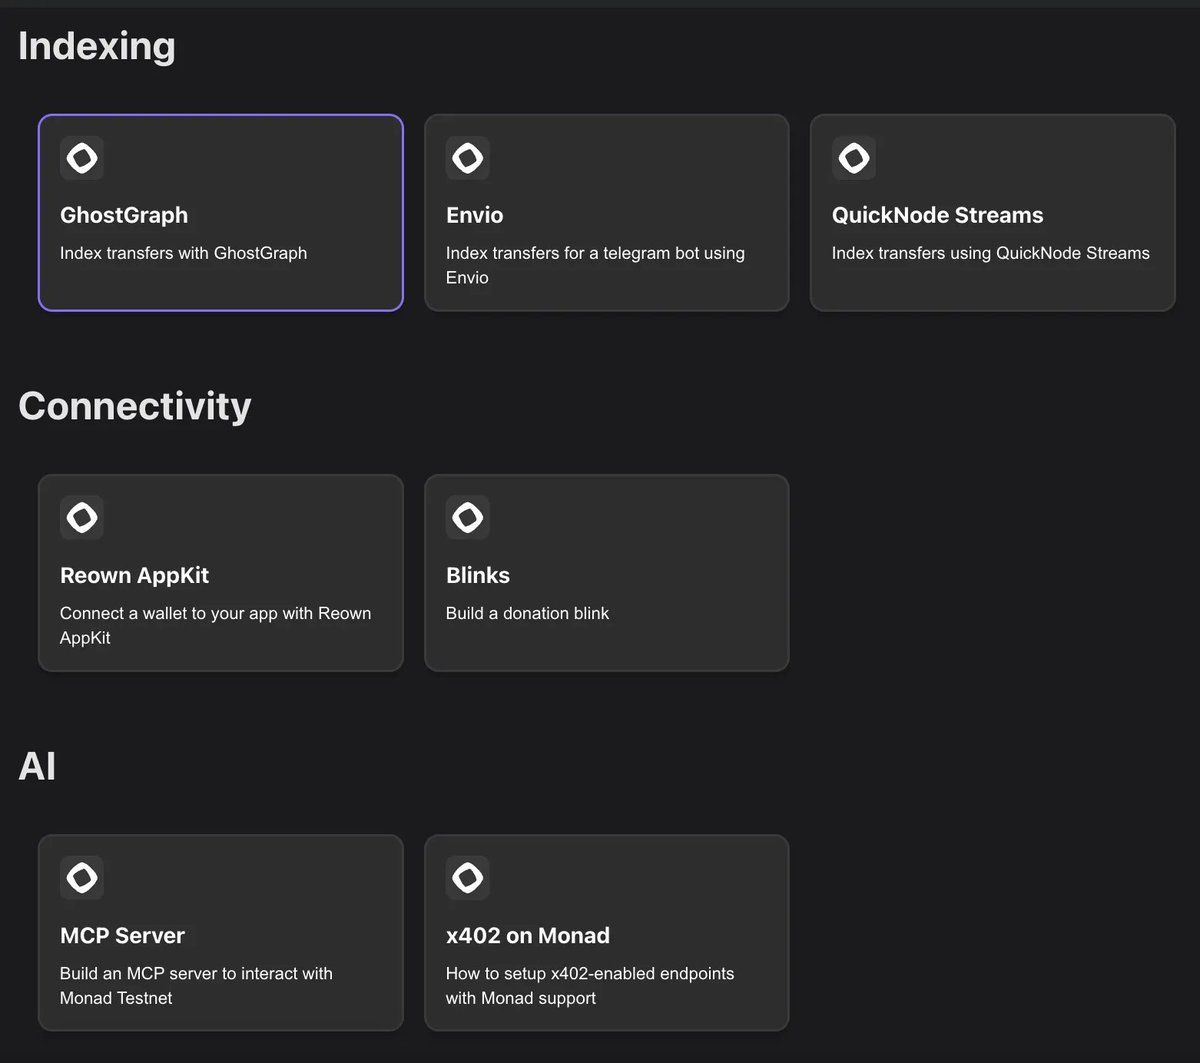
Task: Click the GhostGraph card title text
Action: pyautogui.click(x=124, y=215)
